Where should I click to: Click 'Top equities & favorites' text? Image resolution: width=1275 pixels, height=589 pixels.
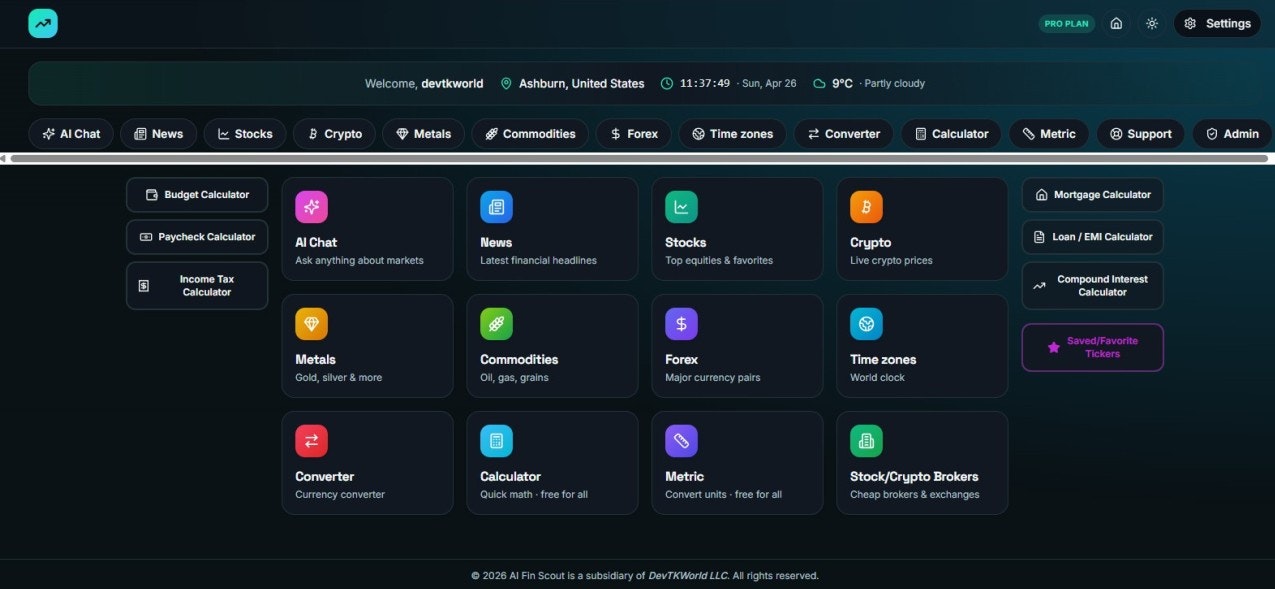coord(719,261)
